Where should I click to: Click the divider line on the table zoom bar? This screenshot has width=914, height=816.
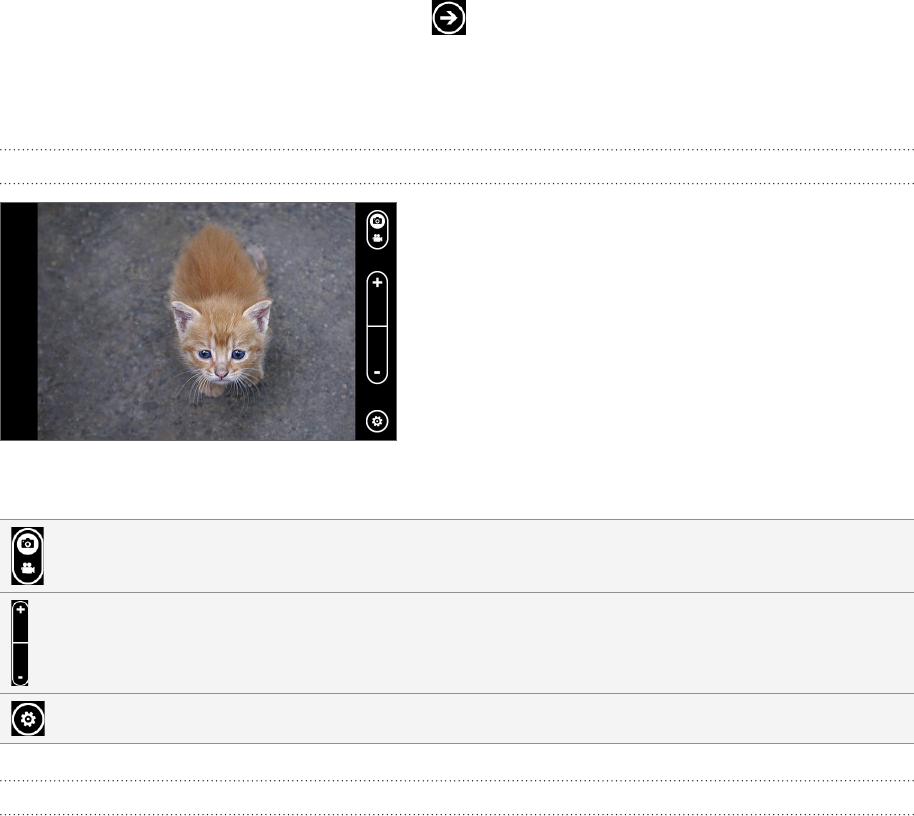pos(20,643)
